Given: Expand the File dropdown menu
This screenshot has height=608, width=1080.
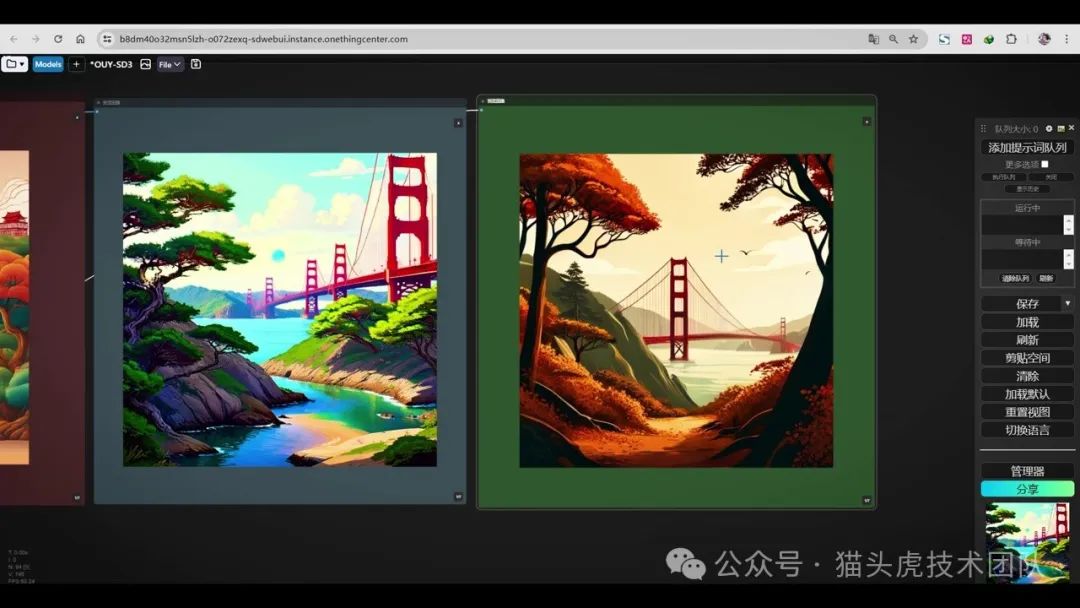Looking at the screenshot, I should (x=169, y=64).
